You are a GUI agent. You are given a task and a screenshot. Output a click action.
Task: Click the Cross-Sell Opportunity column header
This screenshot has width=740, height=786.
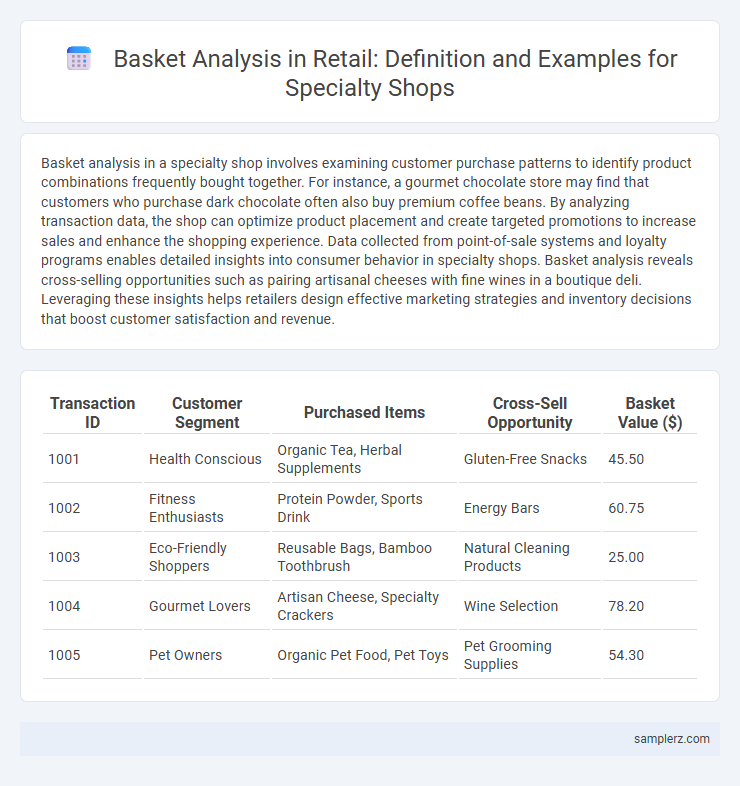pyautogui.click(x=529, y=413)
